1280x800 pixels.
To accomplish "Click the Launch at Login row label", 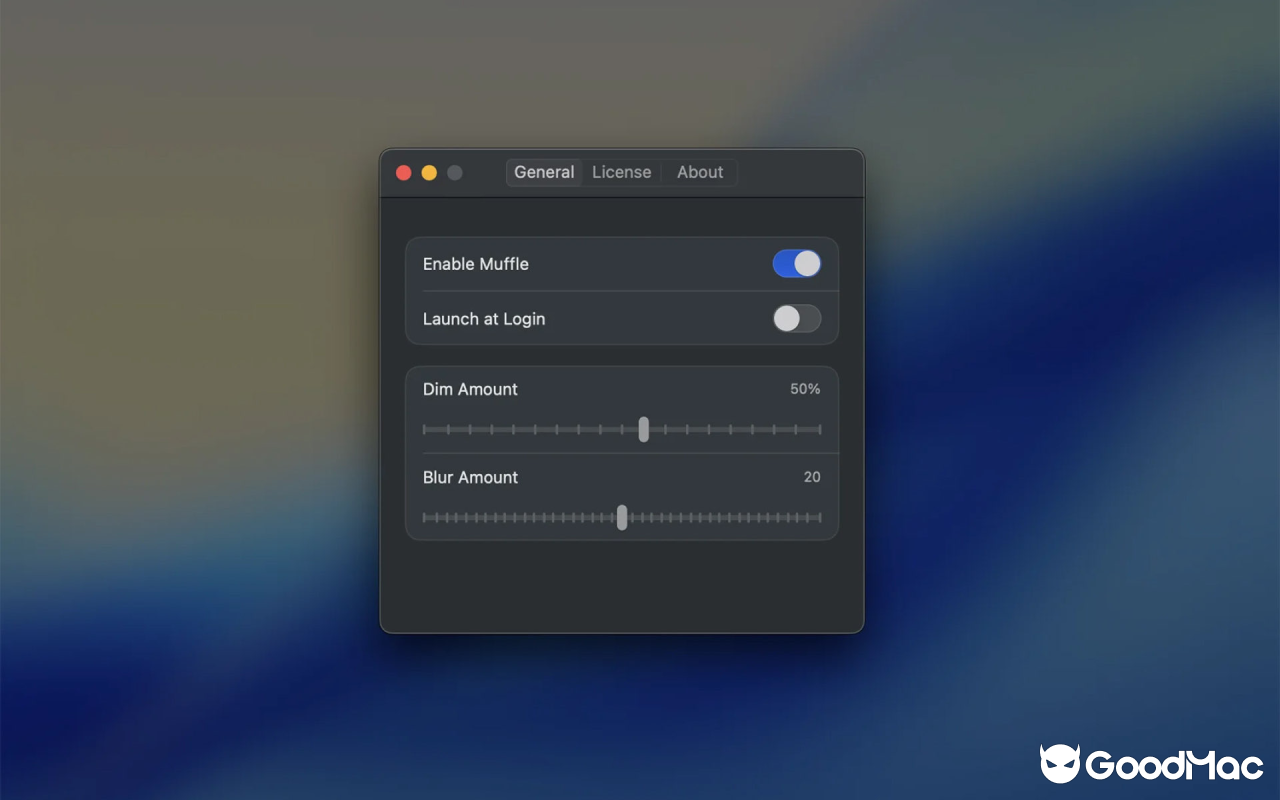I will [484, 318].
